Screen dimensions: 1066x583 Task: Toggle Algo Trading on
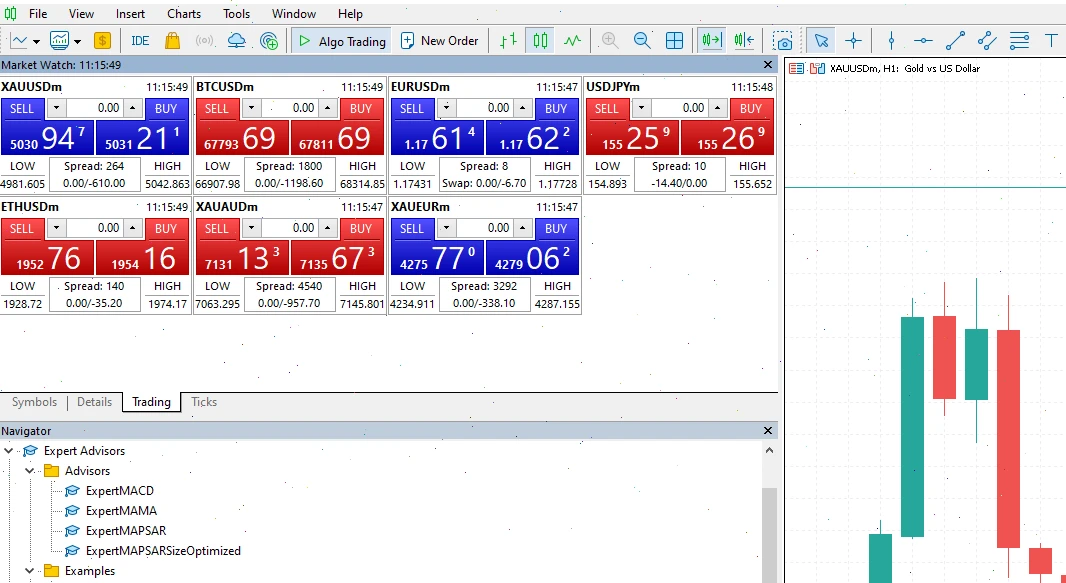pyautogui.click(x=342, y=41)
